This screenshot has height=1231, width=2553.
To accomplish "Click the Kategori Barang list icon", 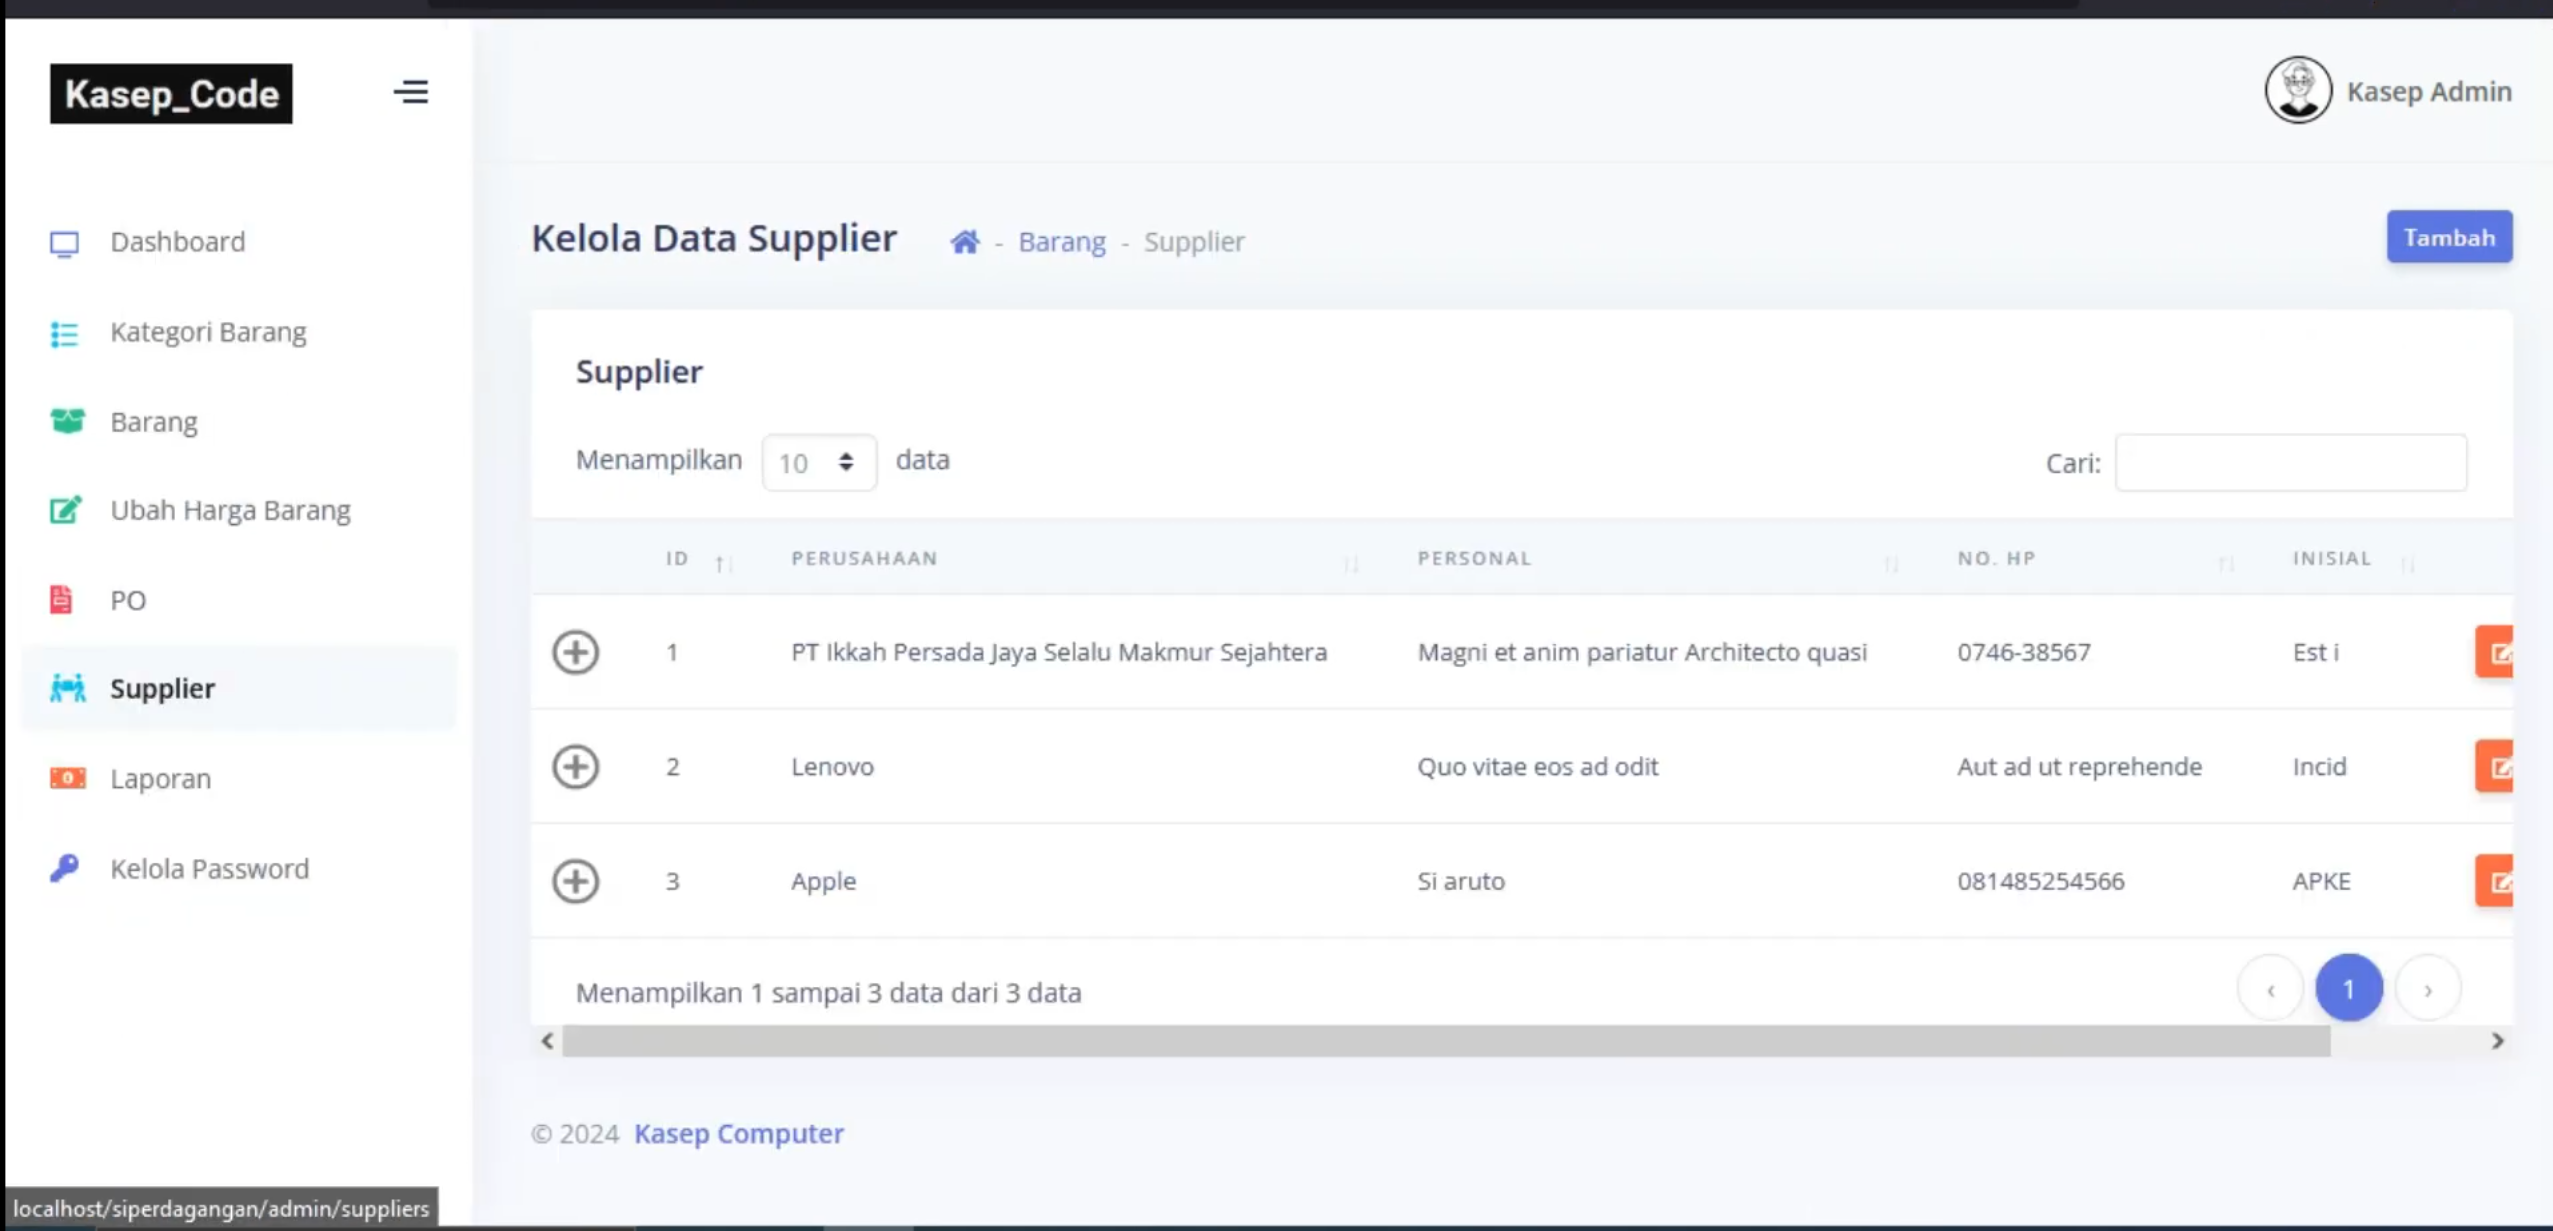I will tap(65, 333).
